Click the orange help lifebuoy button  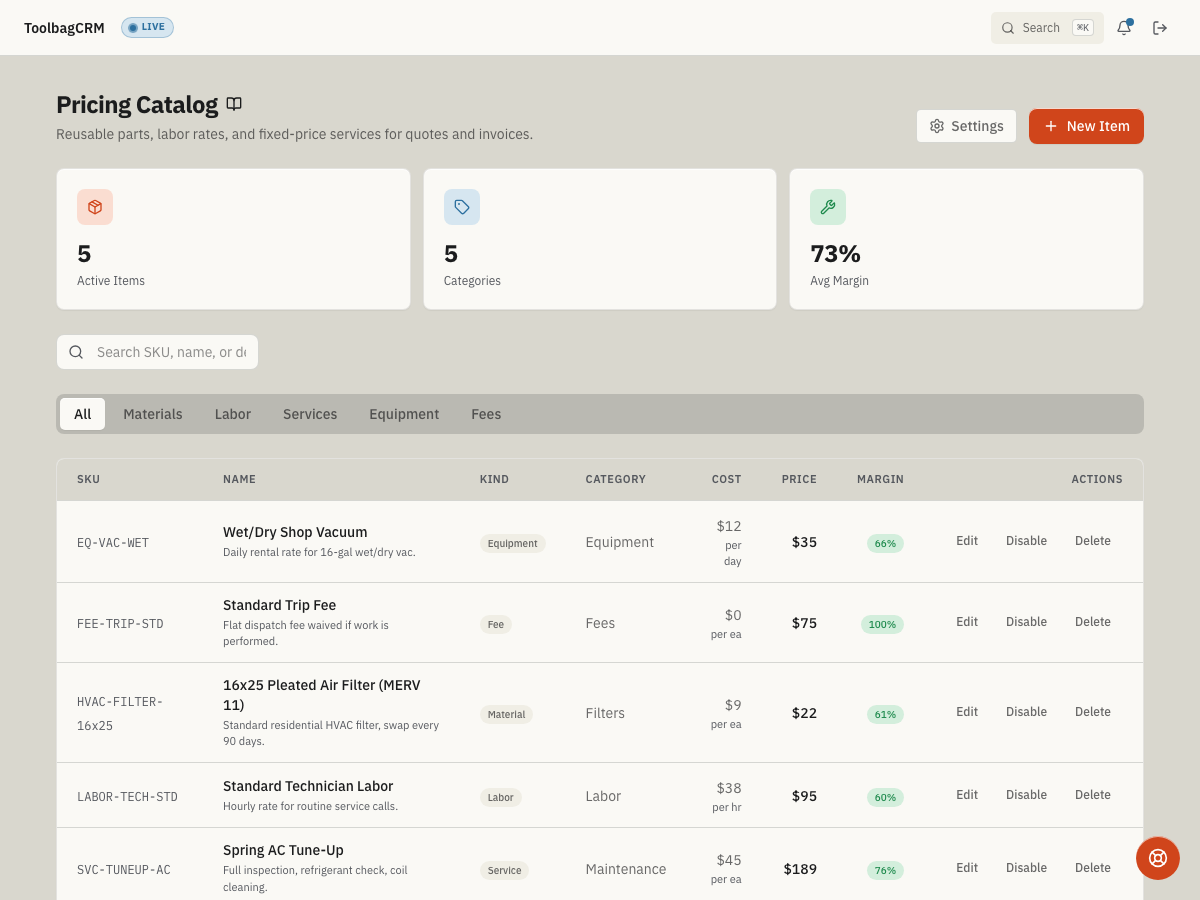[1158, 858]
